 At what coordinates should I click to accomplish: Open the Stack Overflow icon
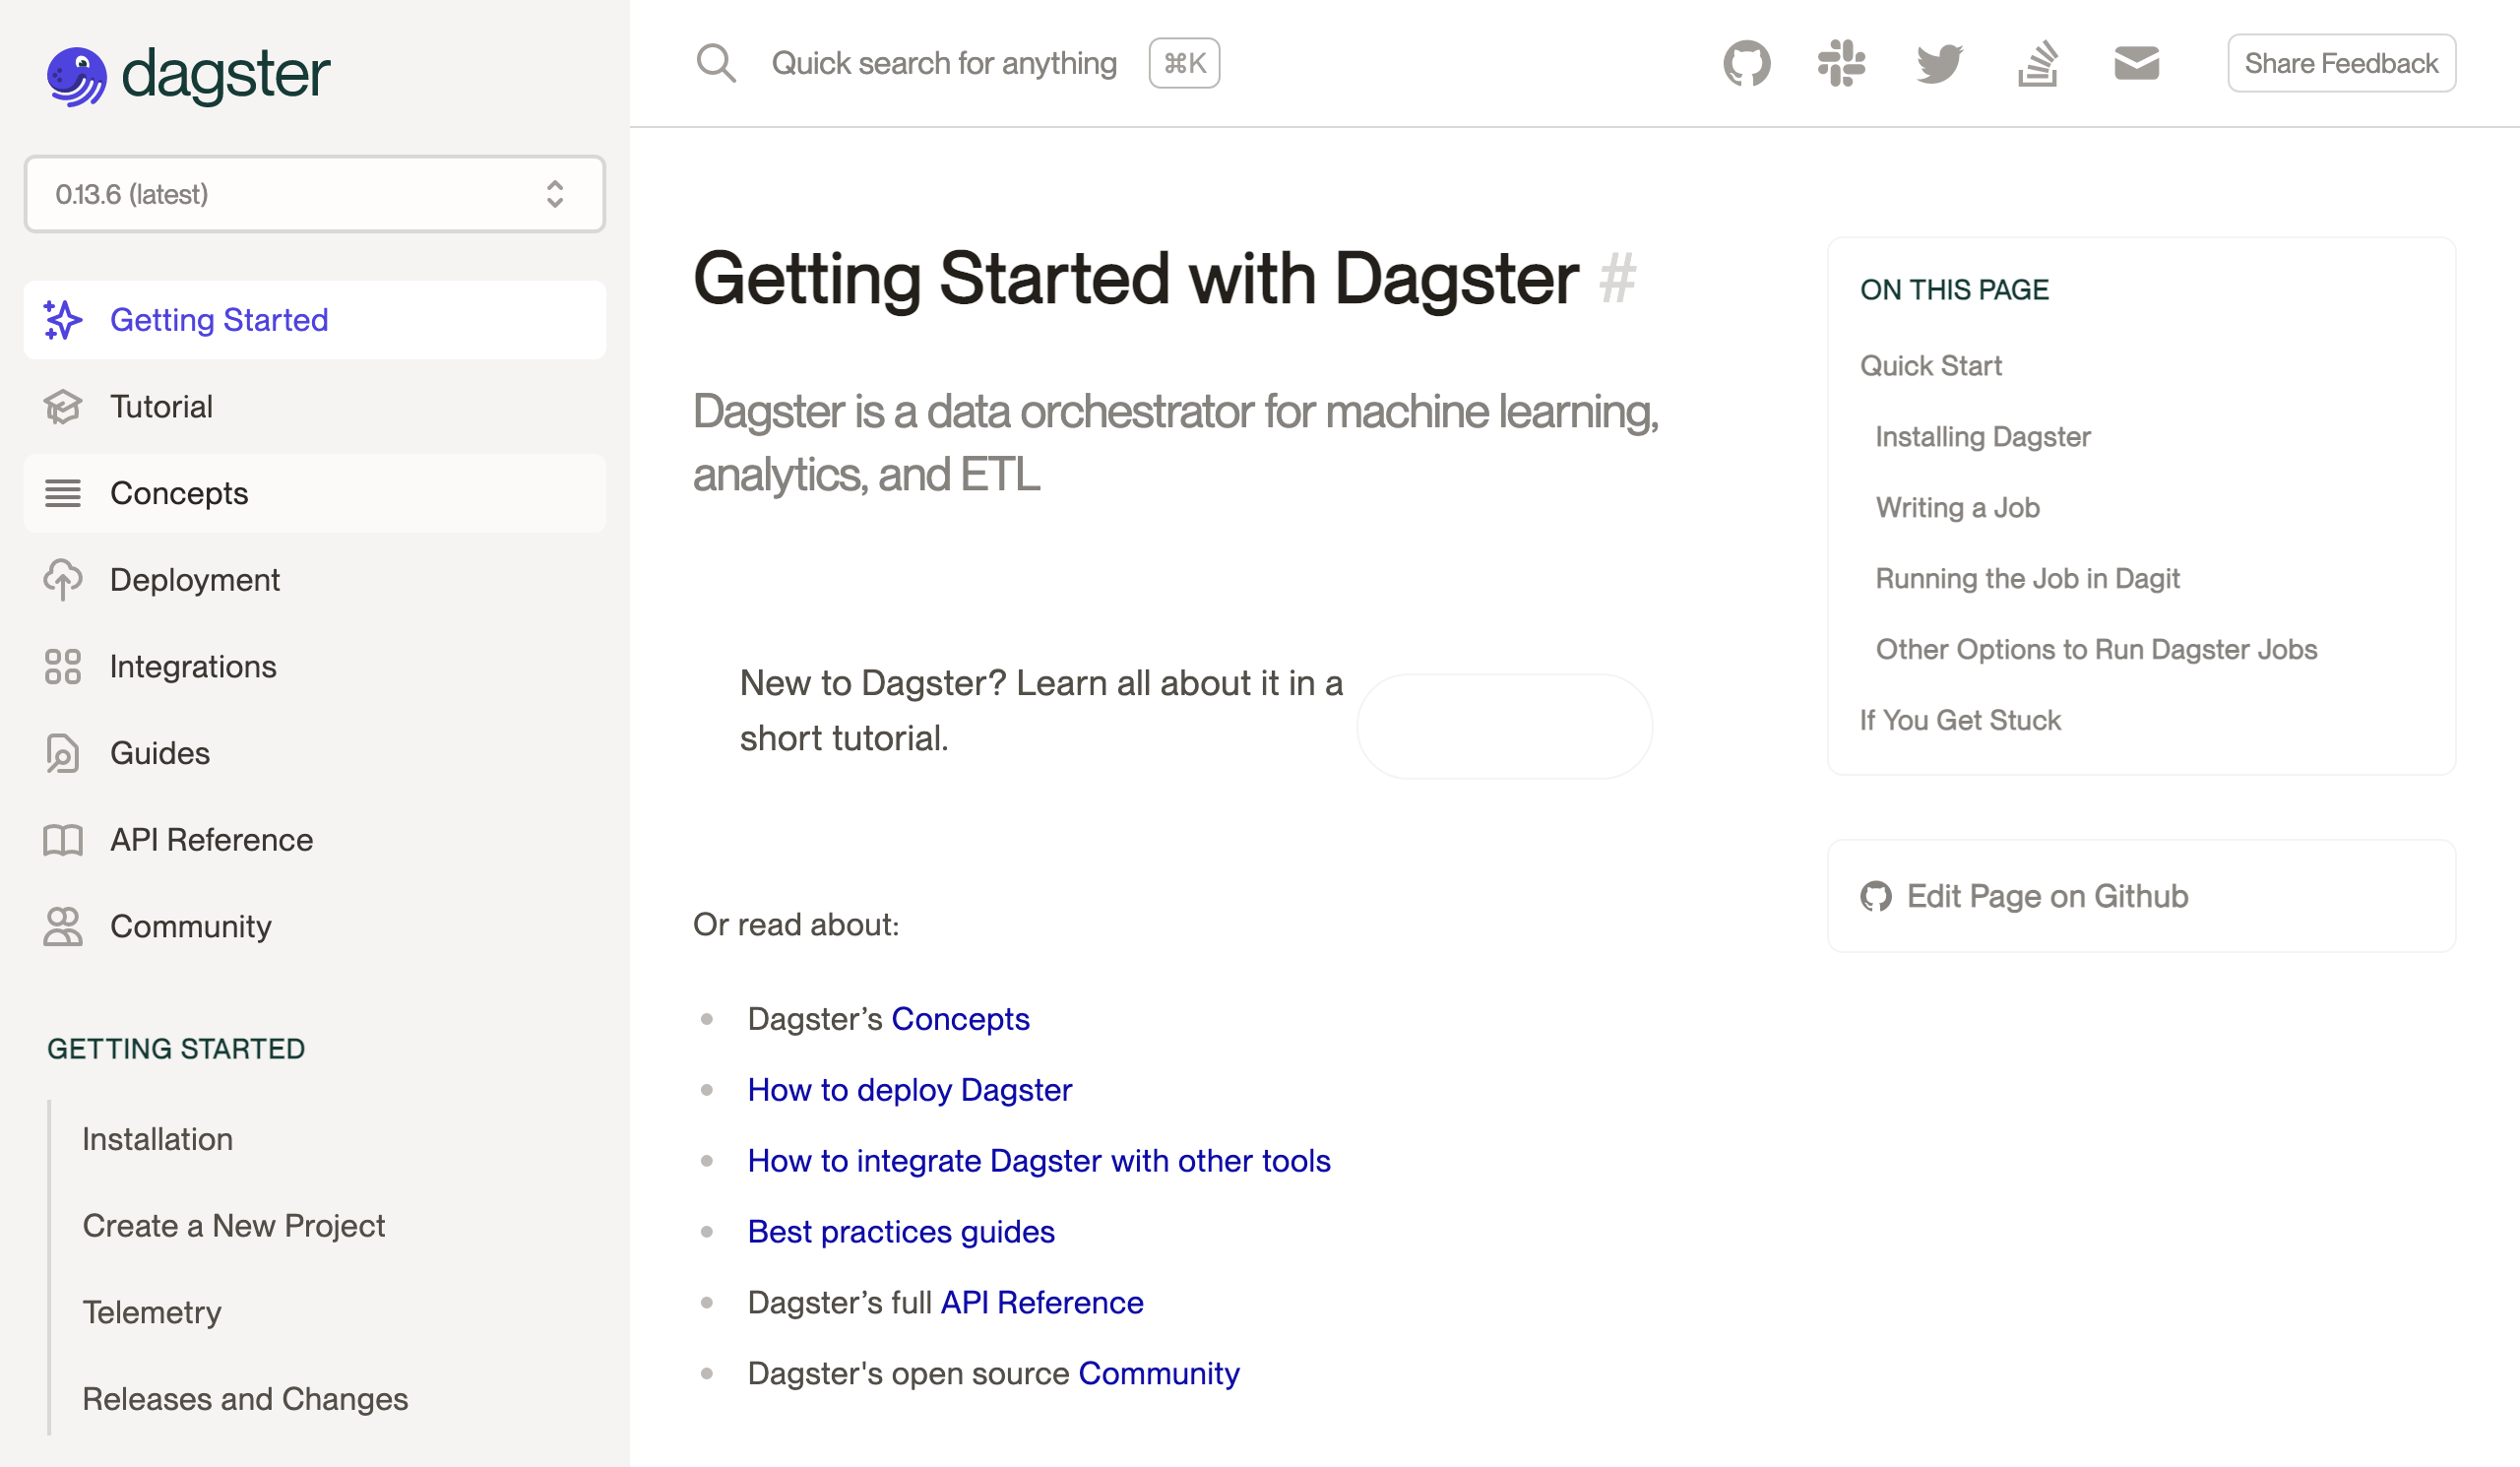click(2037, 63)
